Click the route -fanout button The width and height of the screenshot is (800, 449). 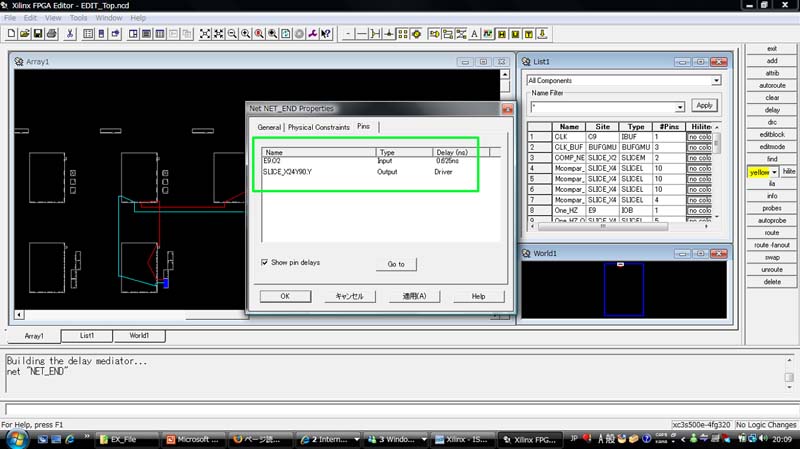tap(772, 245)
